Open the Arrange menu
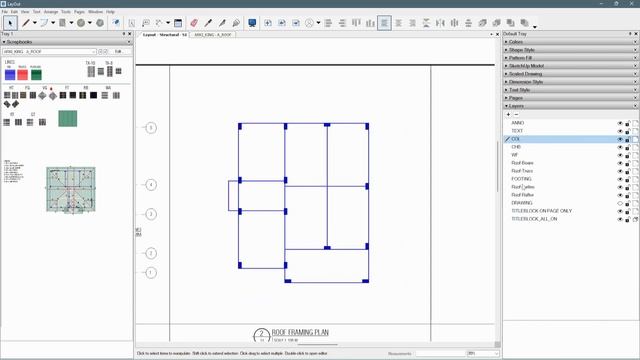 (x=51, y=12)
